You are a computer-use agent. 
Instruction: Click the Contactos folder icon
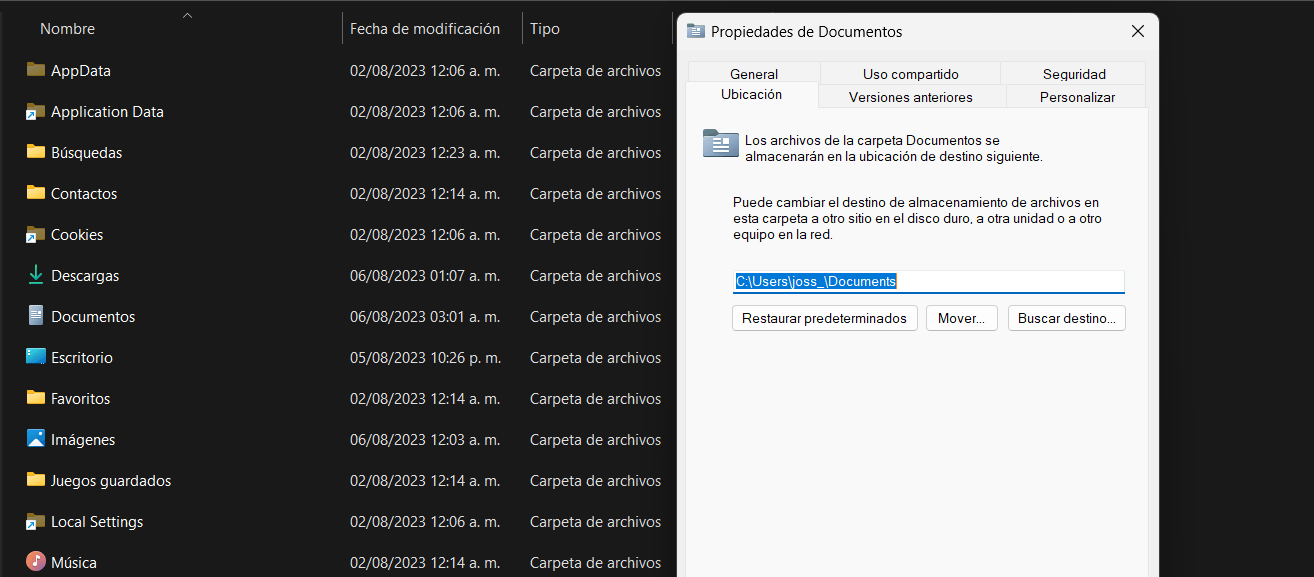coord(36,193)
